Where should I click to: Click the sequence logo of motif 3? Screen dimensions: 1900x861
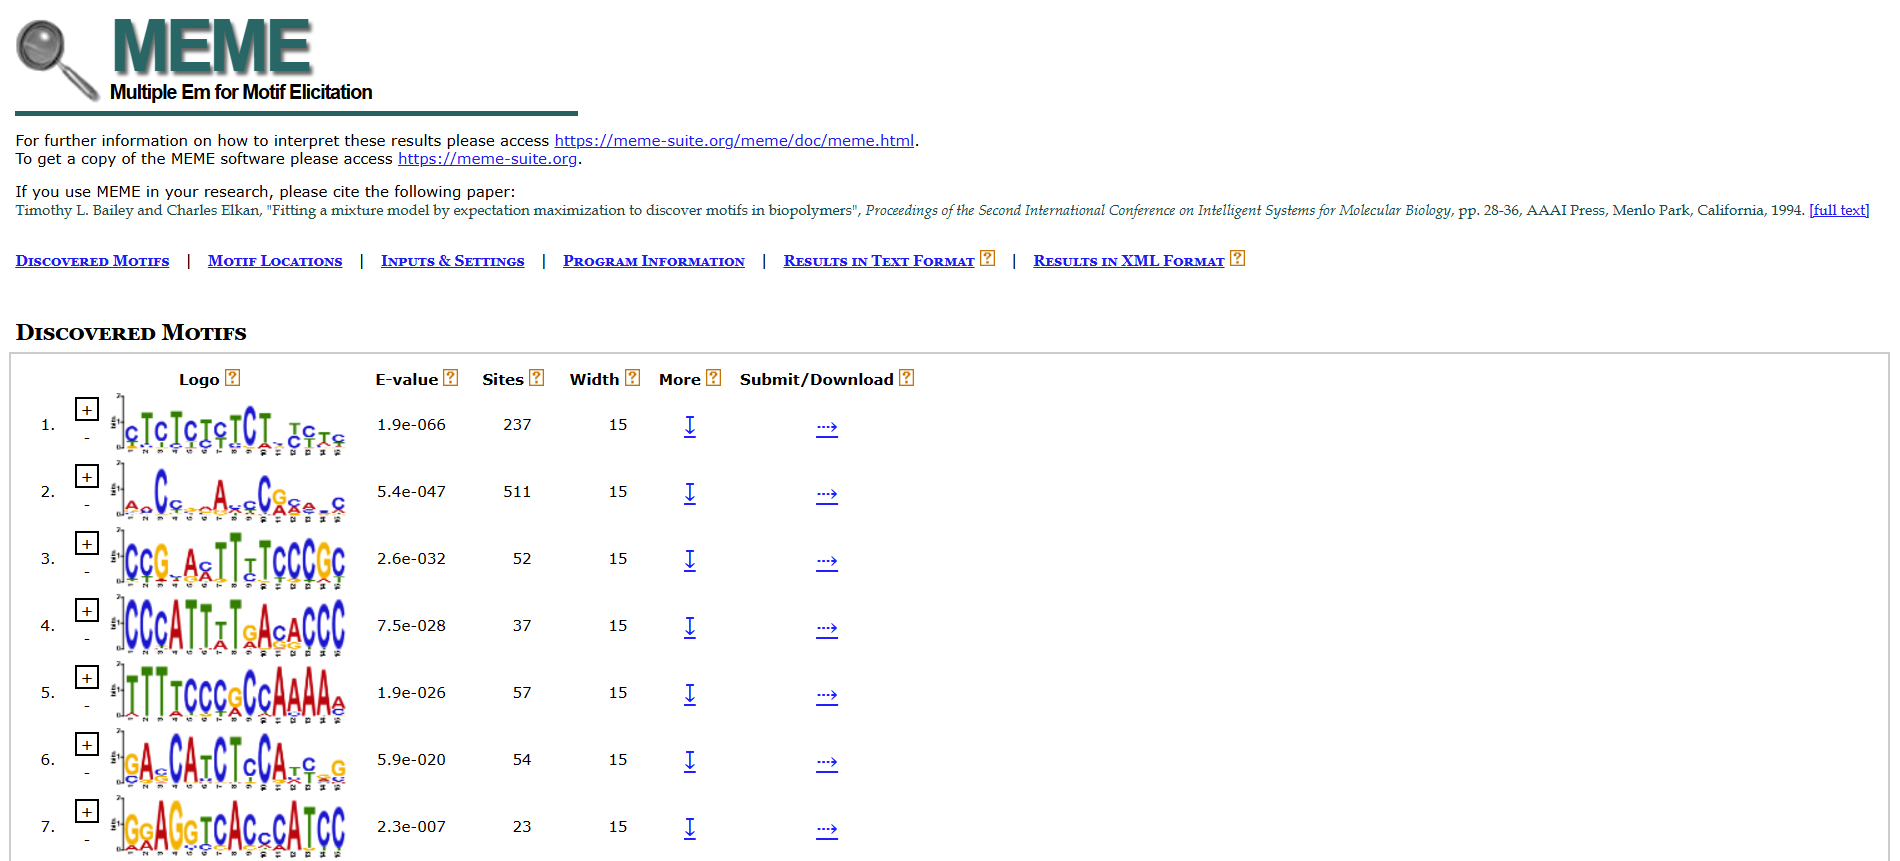(x=229, y=560)
